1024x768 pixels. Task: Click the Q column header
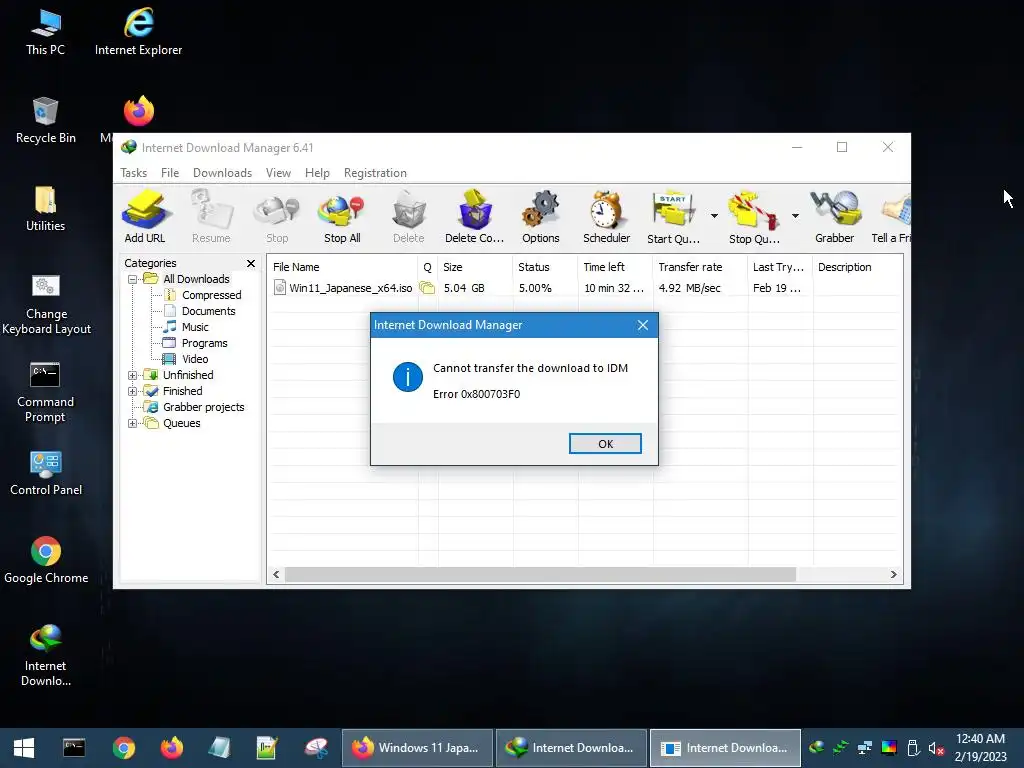pyautogui.click(x=428, y=267)
